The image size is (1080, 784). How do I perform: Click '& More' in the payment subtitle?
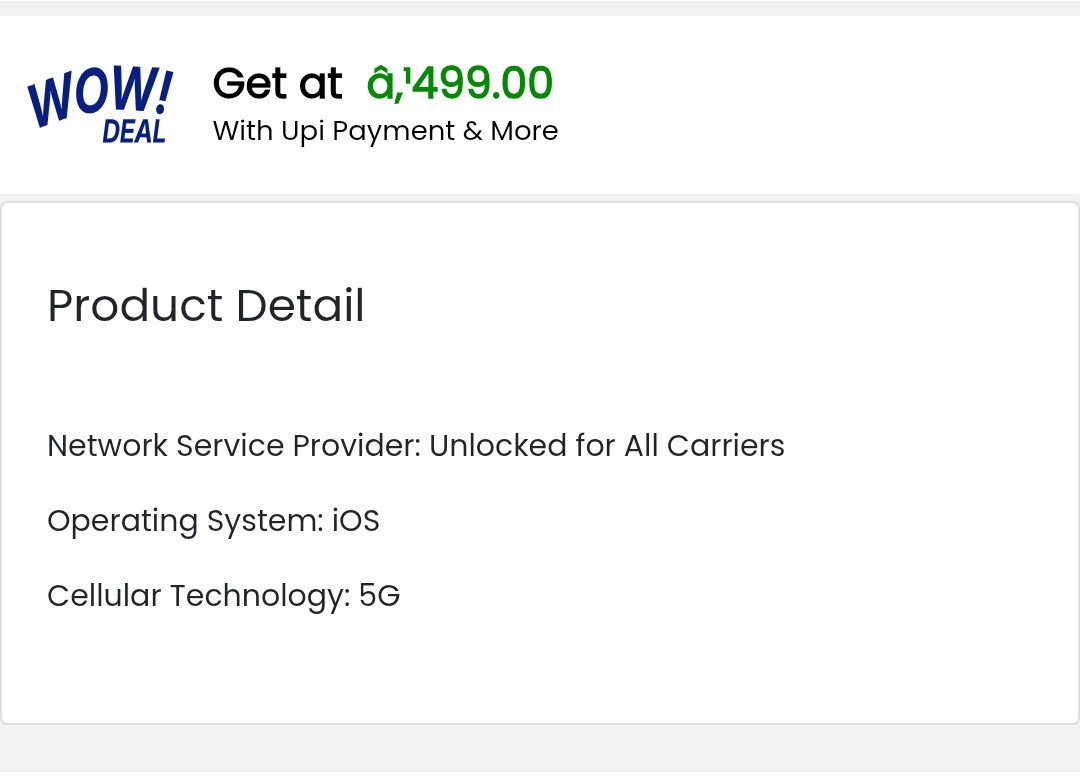click(511, 131)
